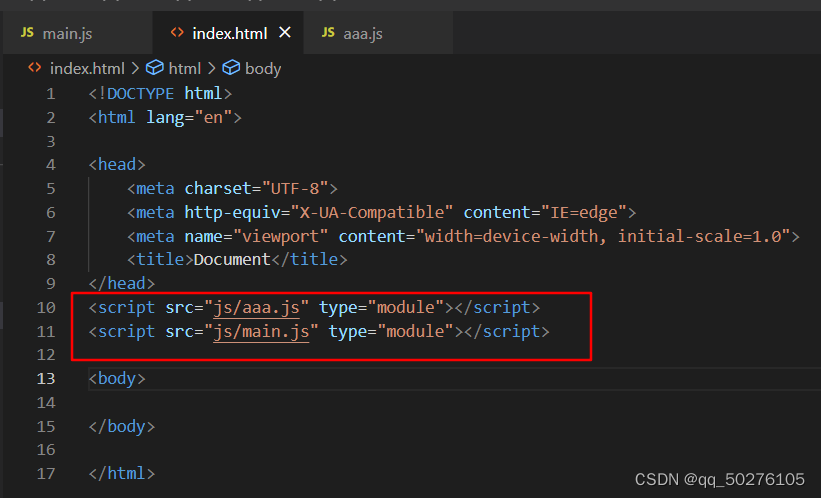
Task: Click line number 17 in gutter
Action: [46, 474]
